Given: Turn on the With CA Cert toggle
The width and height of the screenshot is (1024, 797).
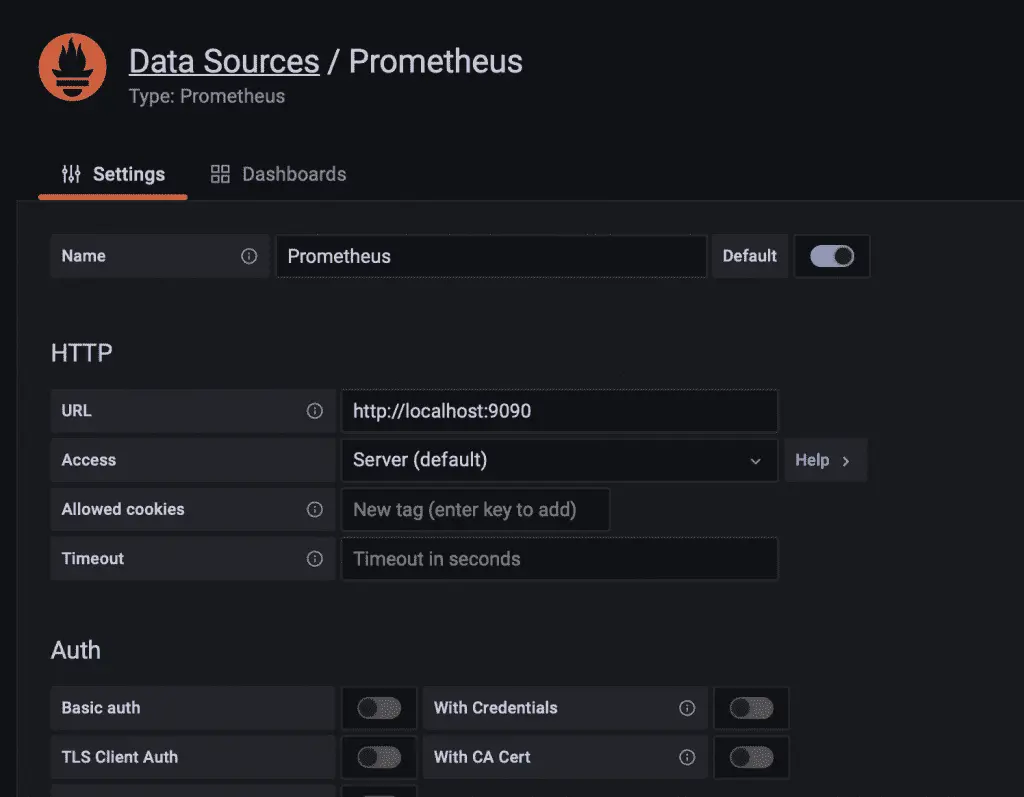Looking at the screenshot, I should [x=751, y=757].
